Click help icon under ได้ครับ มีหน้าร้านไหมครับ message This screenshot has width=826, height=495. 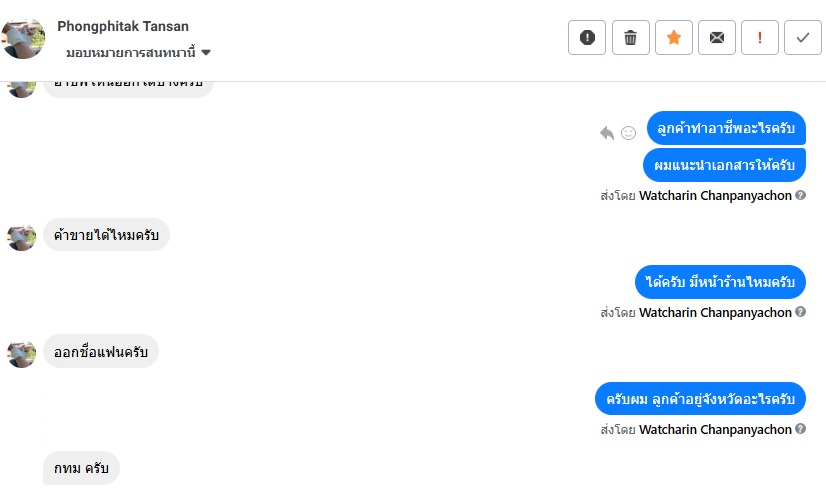[x=800, y=313]
